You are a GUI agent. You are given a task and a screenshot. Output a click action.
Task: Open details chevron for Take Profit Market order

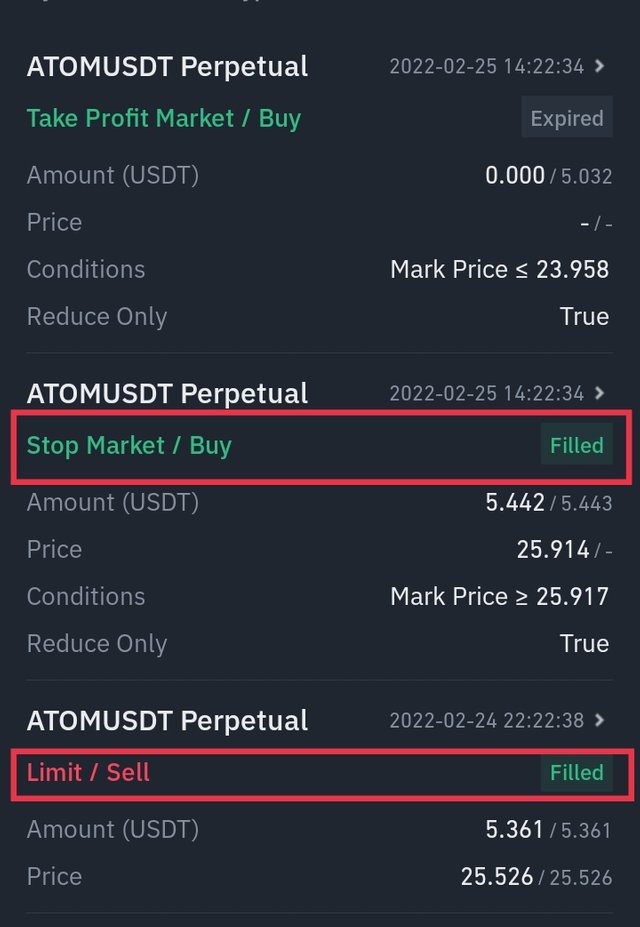tap(599, 66)
